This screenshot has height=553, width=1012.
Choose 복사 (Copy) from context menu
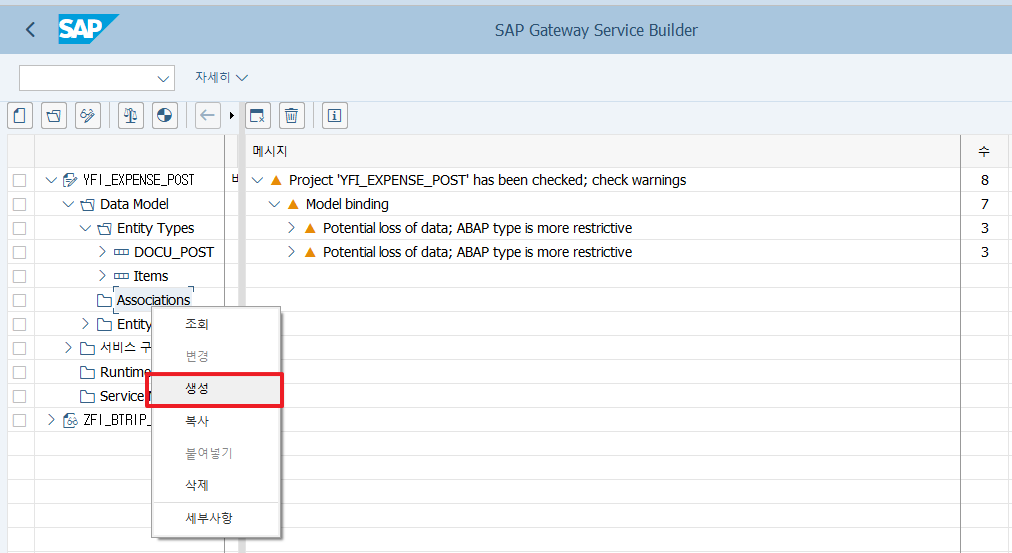(x=216, y=421)
